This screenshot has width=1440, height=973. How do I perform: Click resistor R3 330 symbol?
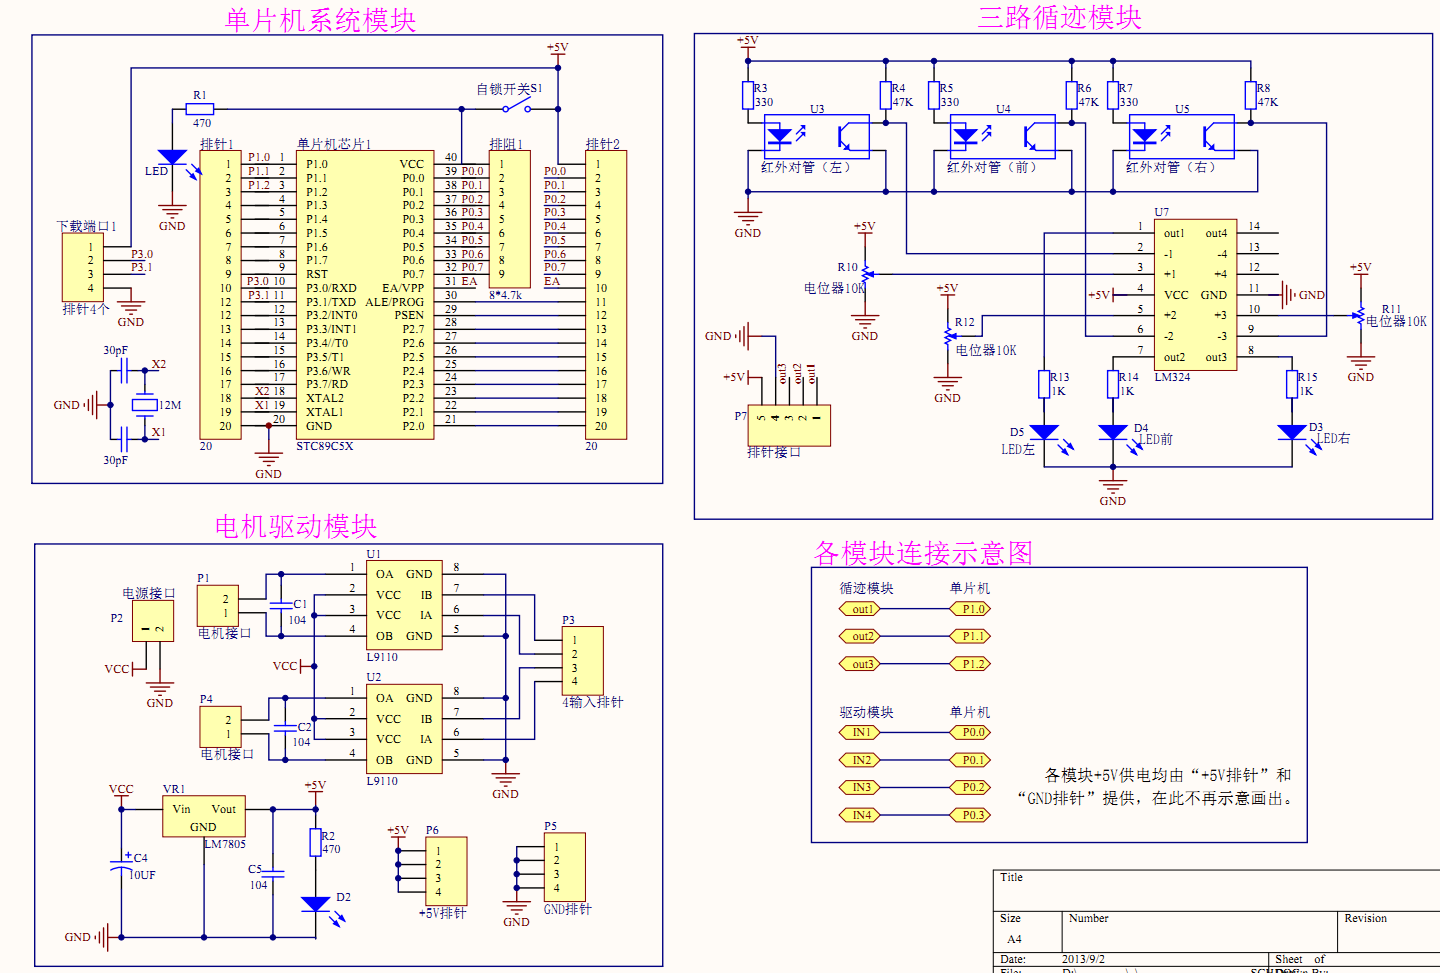747,95
